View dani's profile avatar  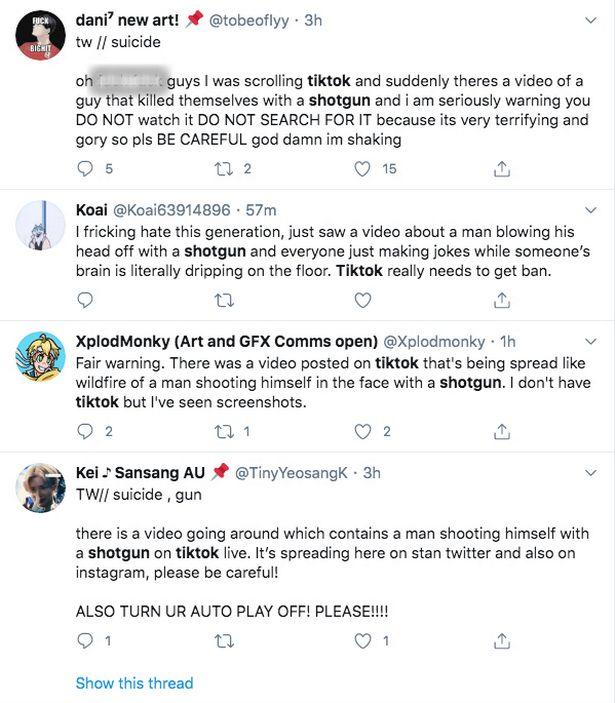[x=41, y=36]
